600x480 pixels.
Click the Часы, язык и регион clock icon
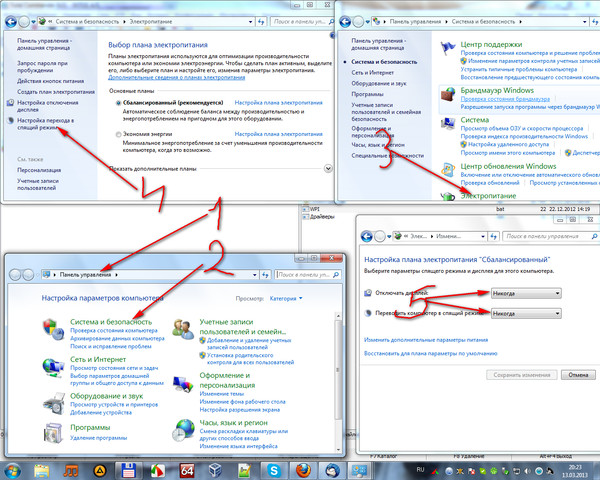click(x=183, y=430)
